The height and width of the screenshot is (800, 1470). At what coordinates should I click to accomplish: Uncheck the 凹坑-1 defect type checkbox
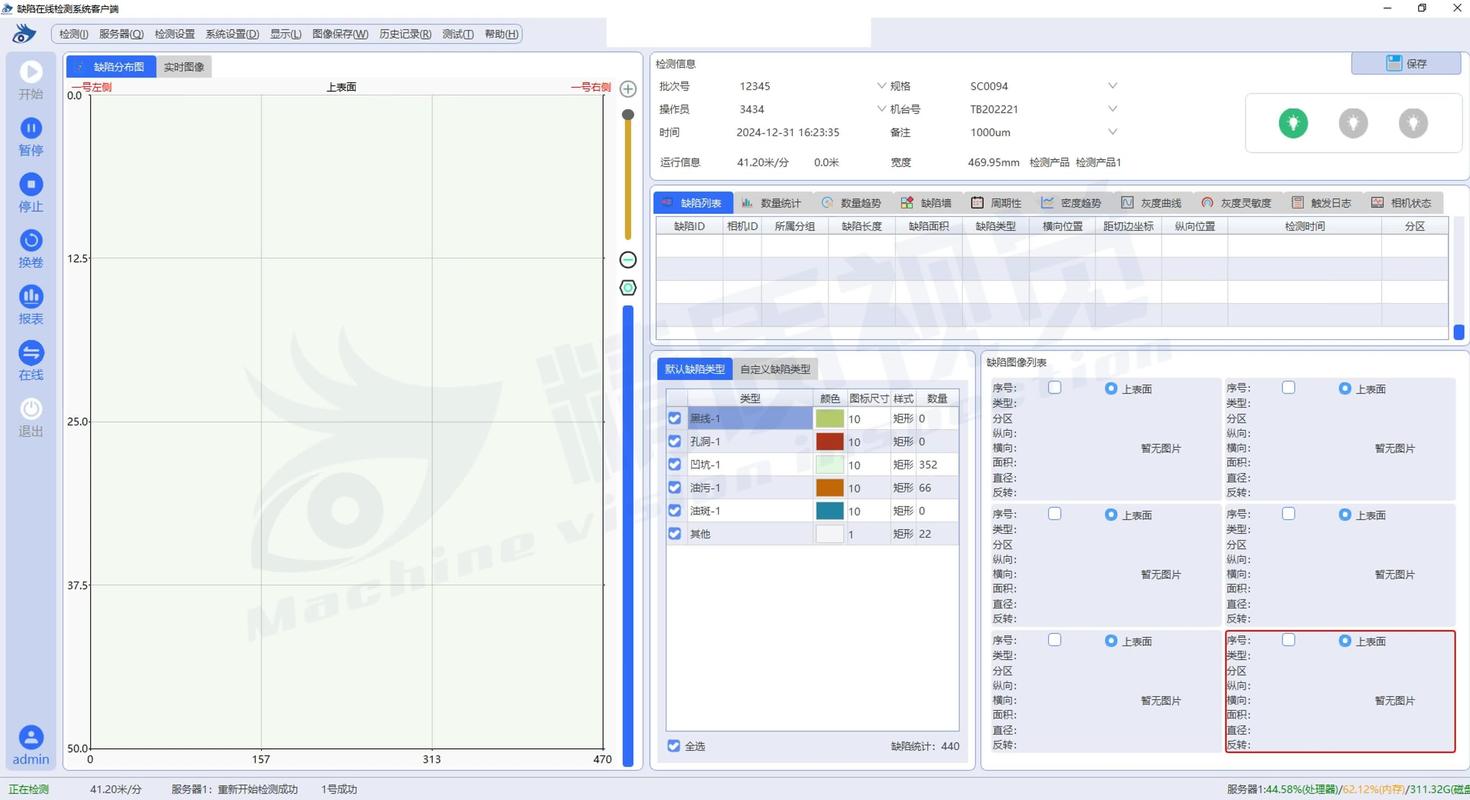[675, 465]
